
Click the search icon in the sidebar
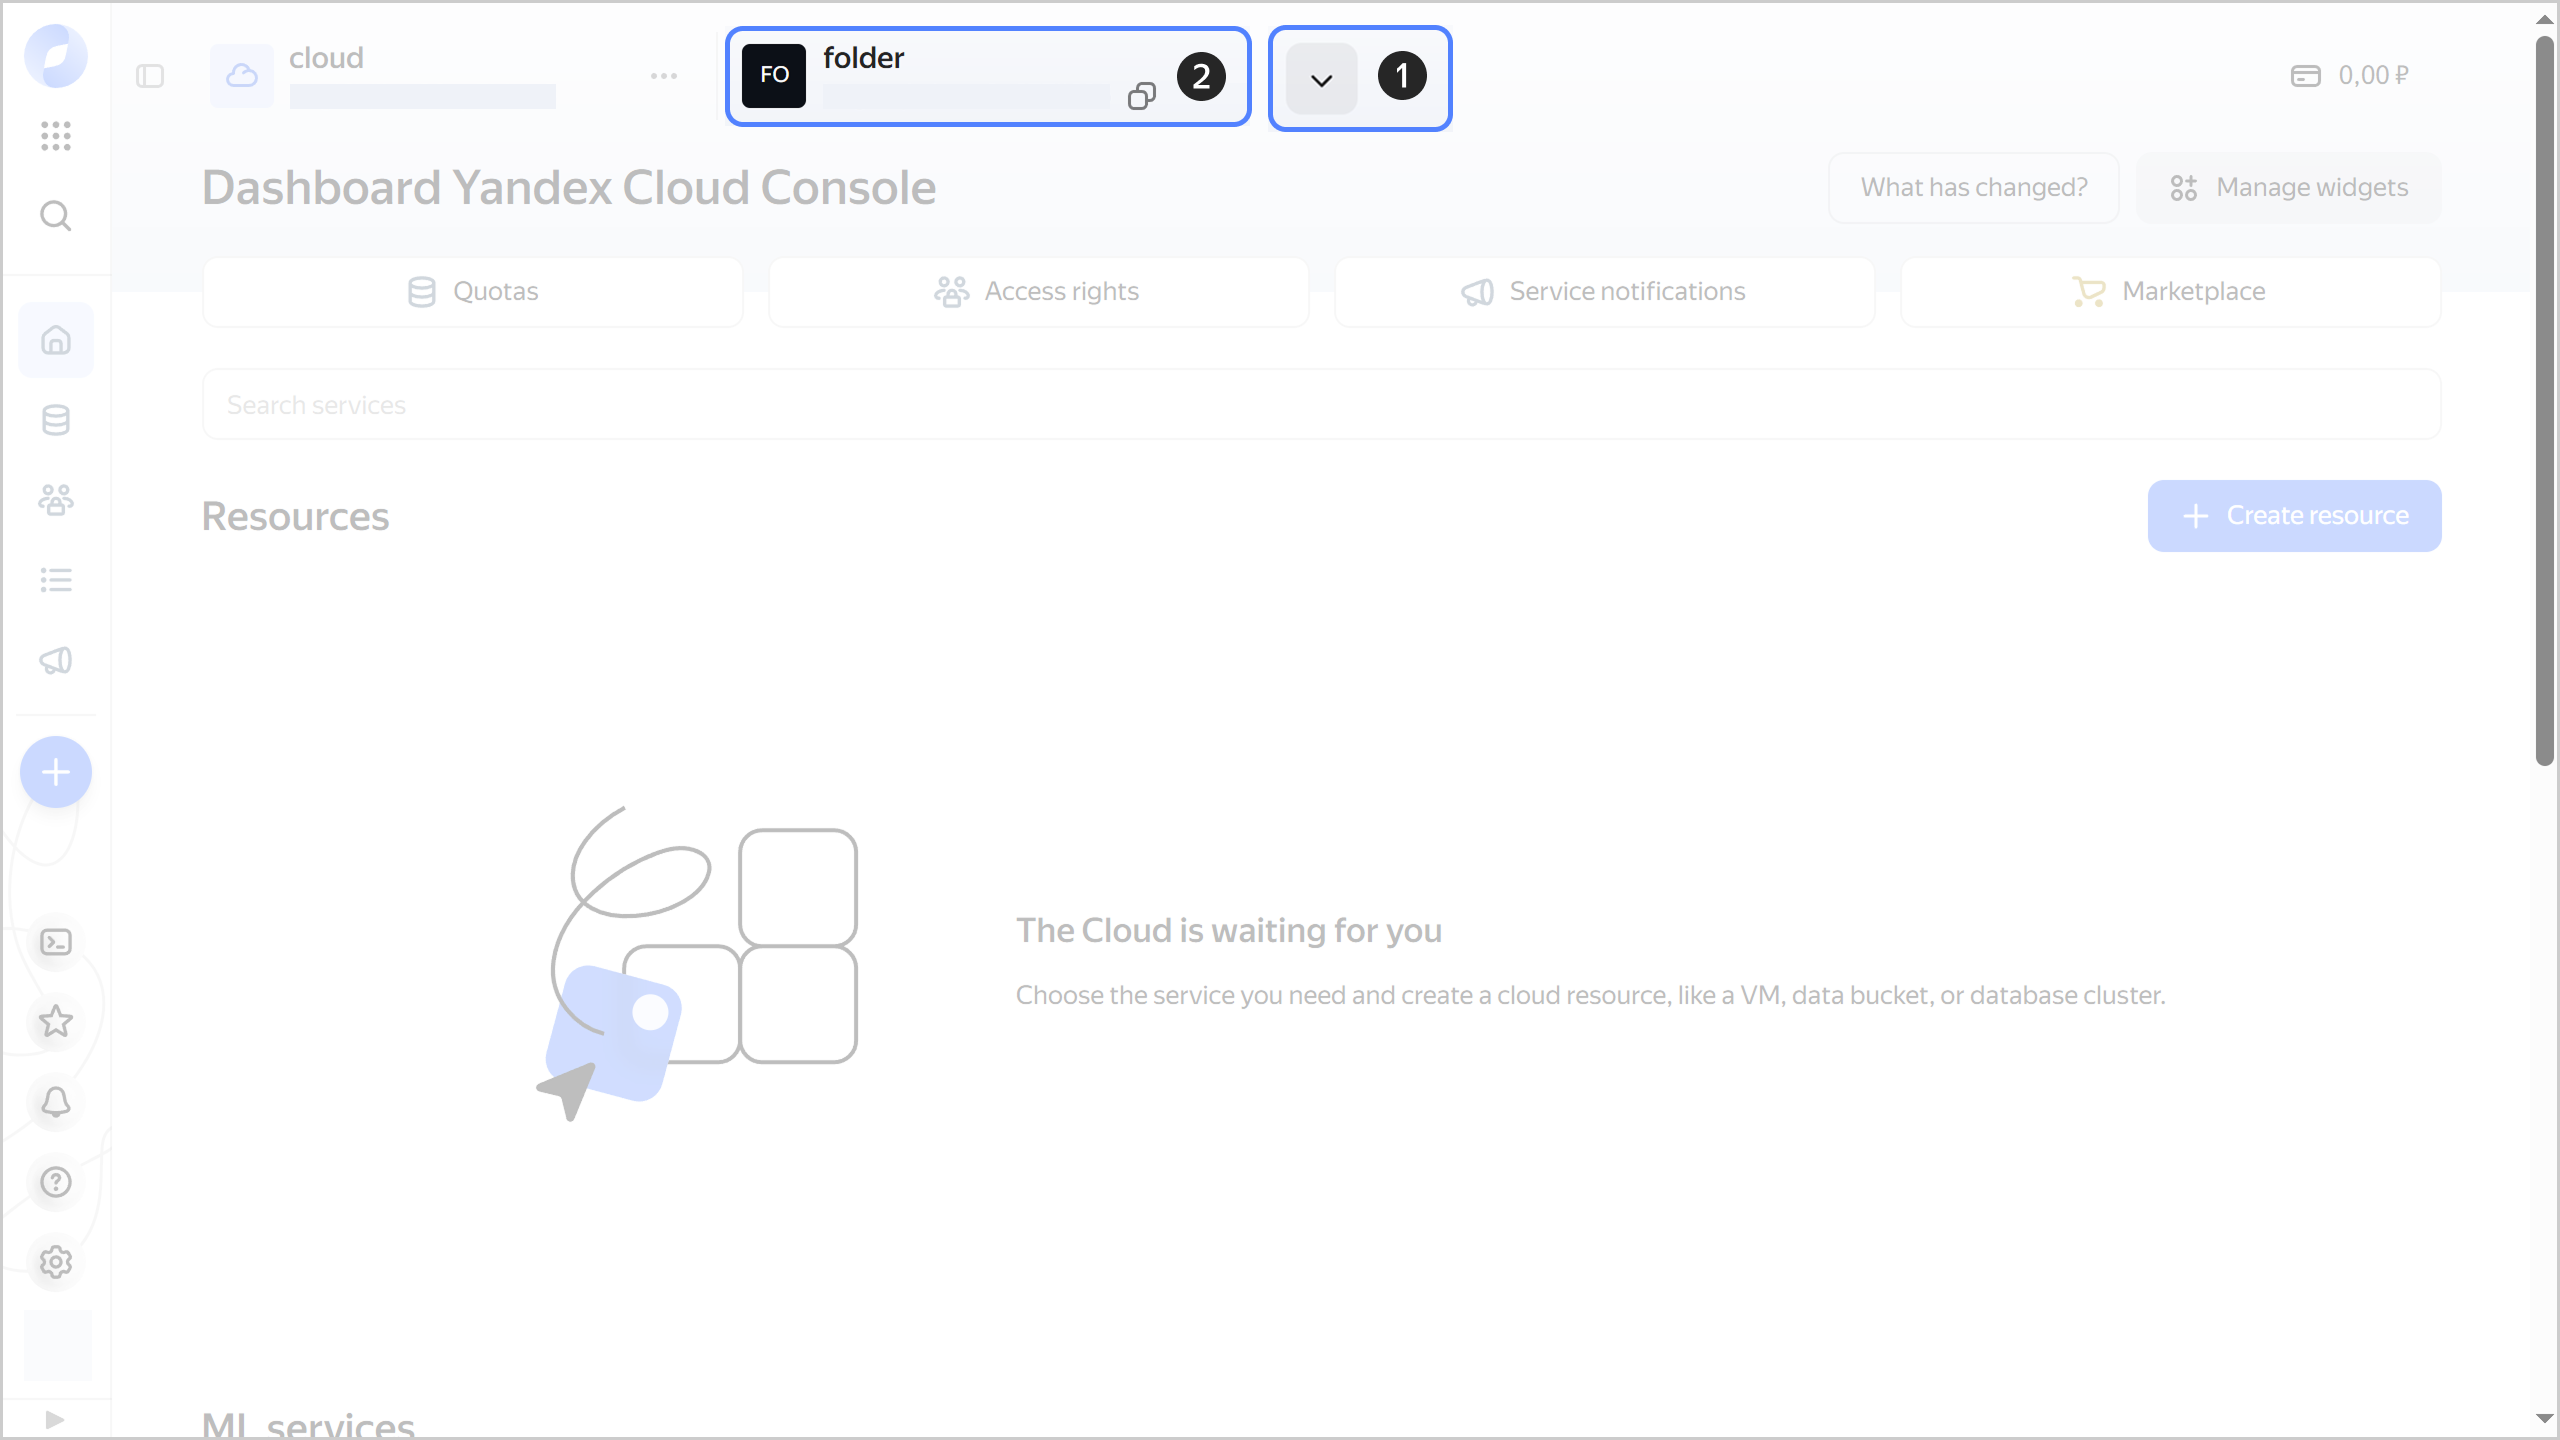[55, 215]
